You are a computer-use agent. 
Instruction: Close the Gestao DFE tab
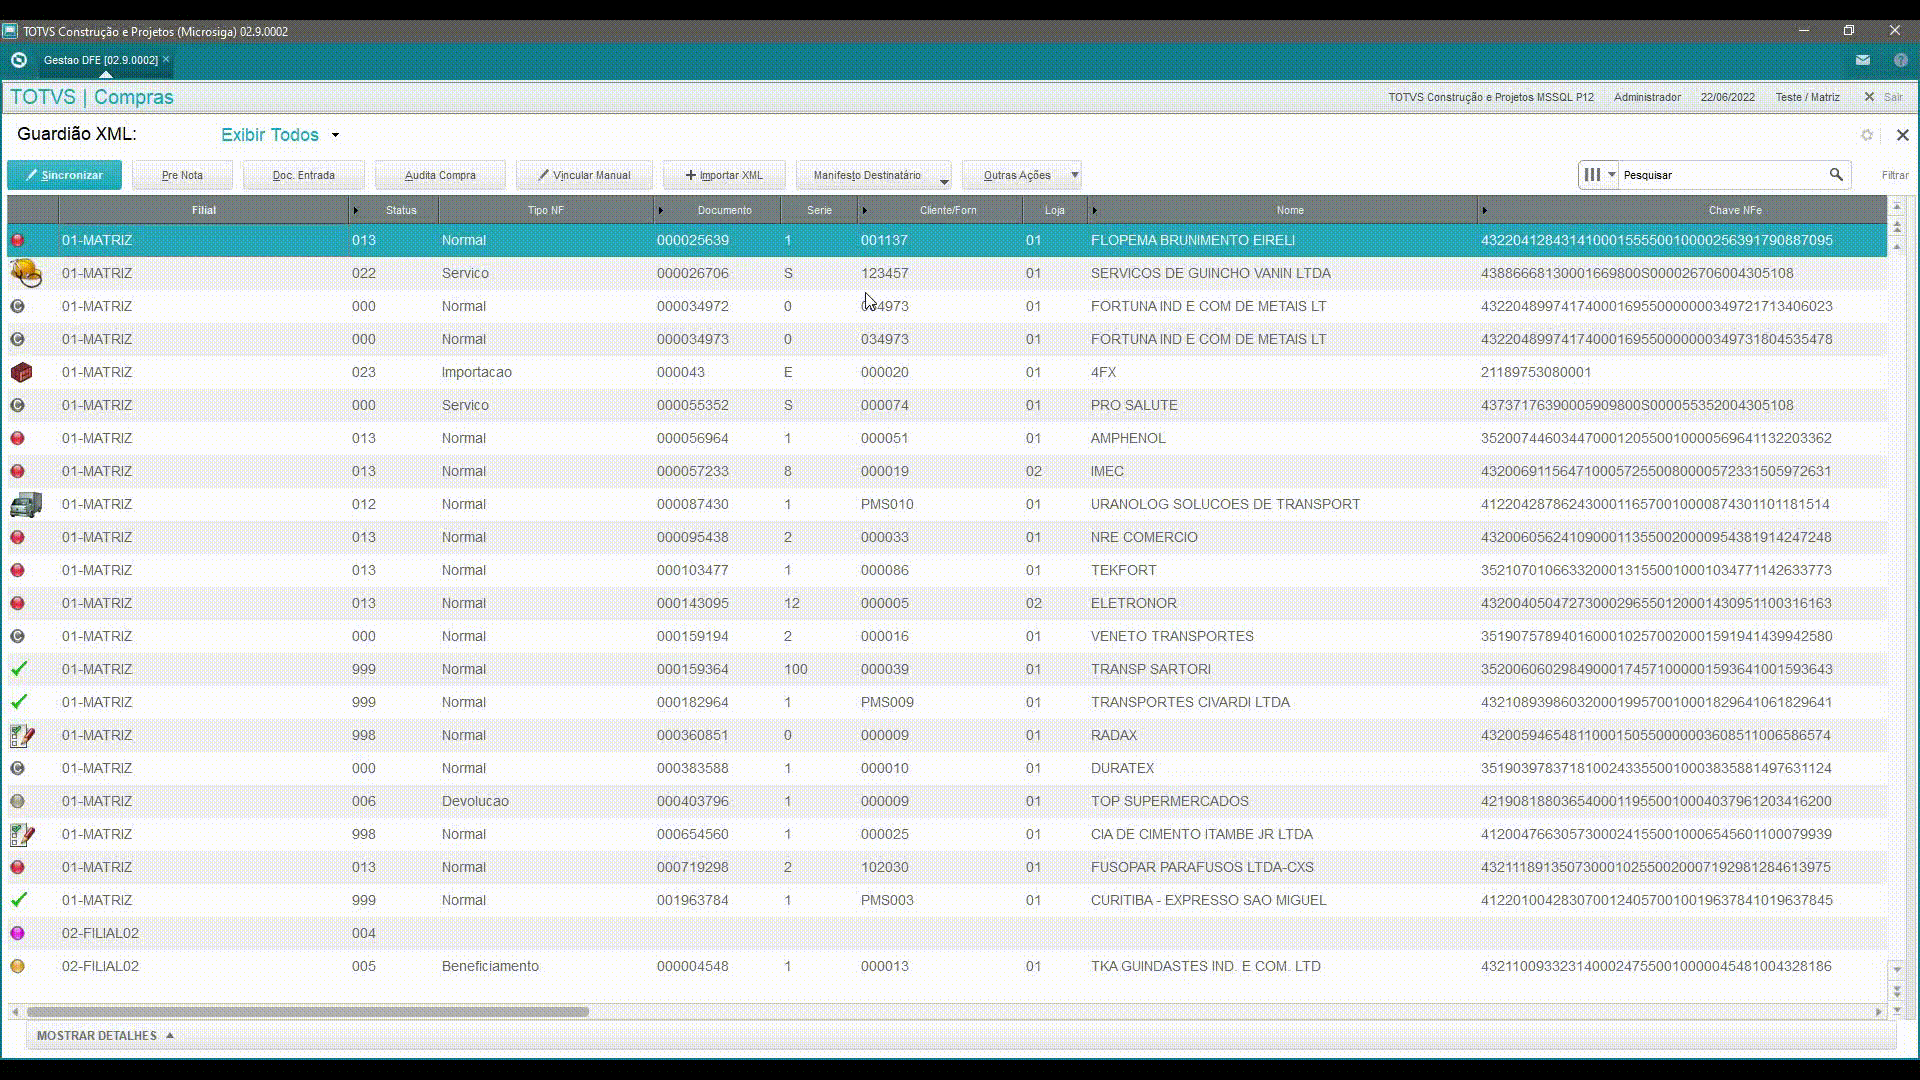point(166,60)
